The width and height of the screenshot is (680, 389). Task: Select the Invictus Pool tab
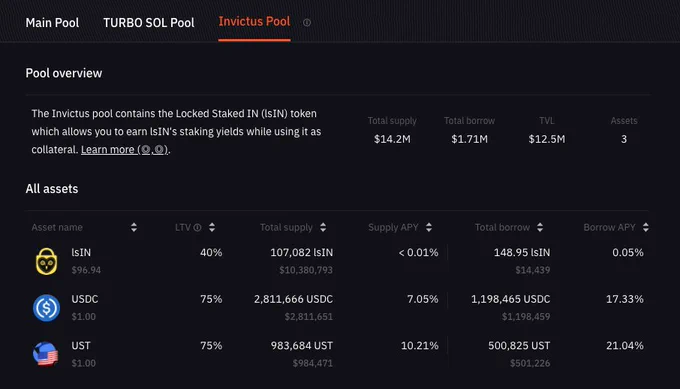coord(254,22)
